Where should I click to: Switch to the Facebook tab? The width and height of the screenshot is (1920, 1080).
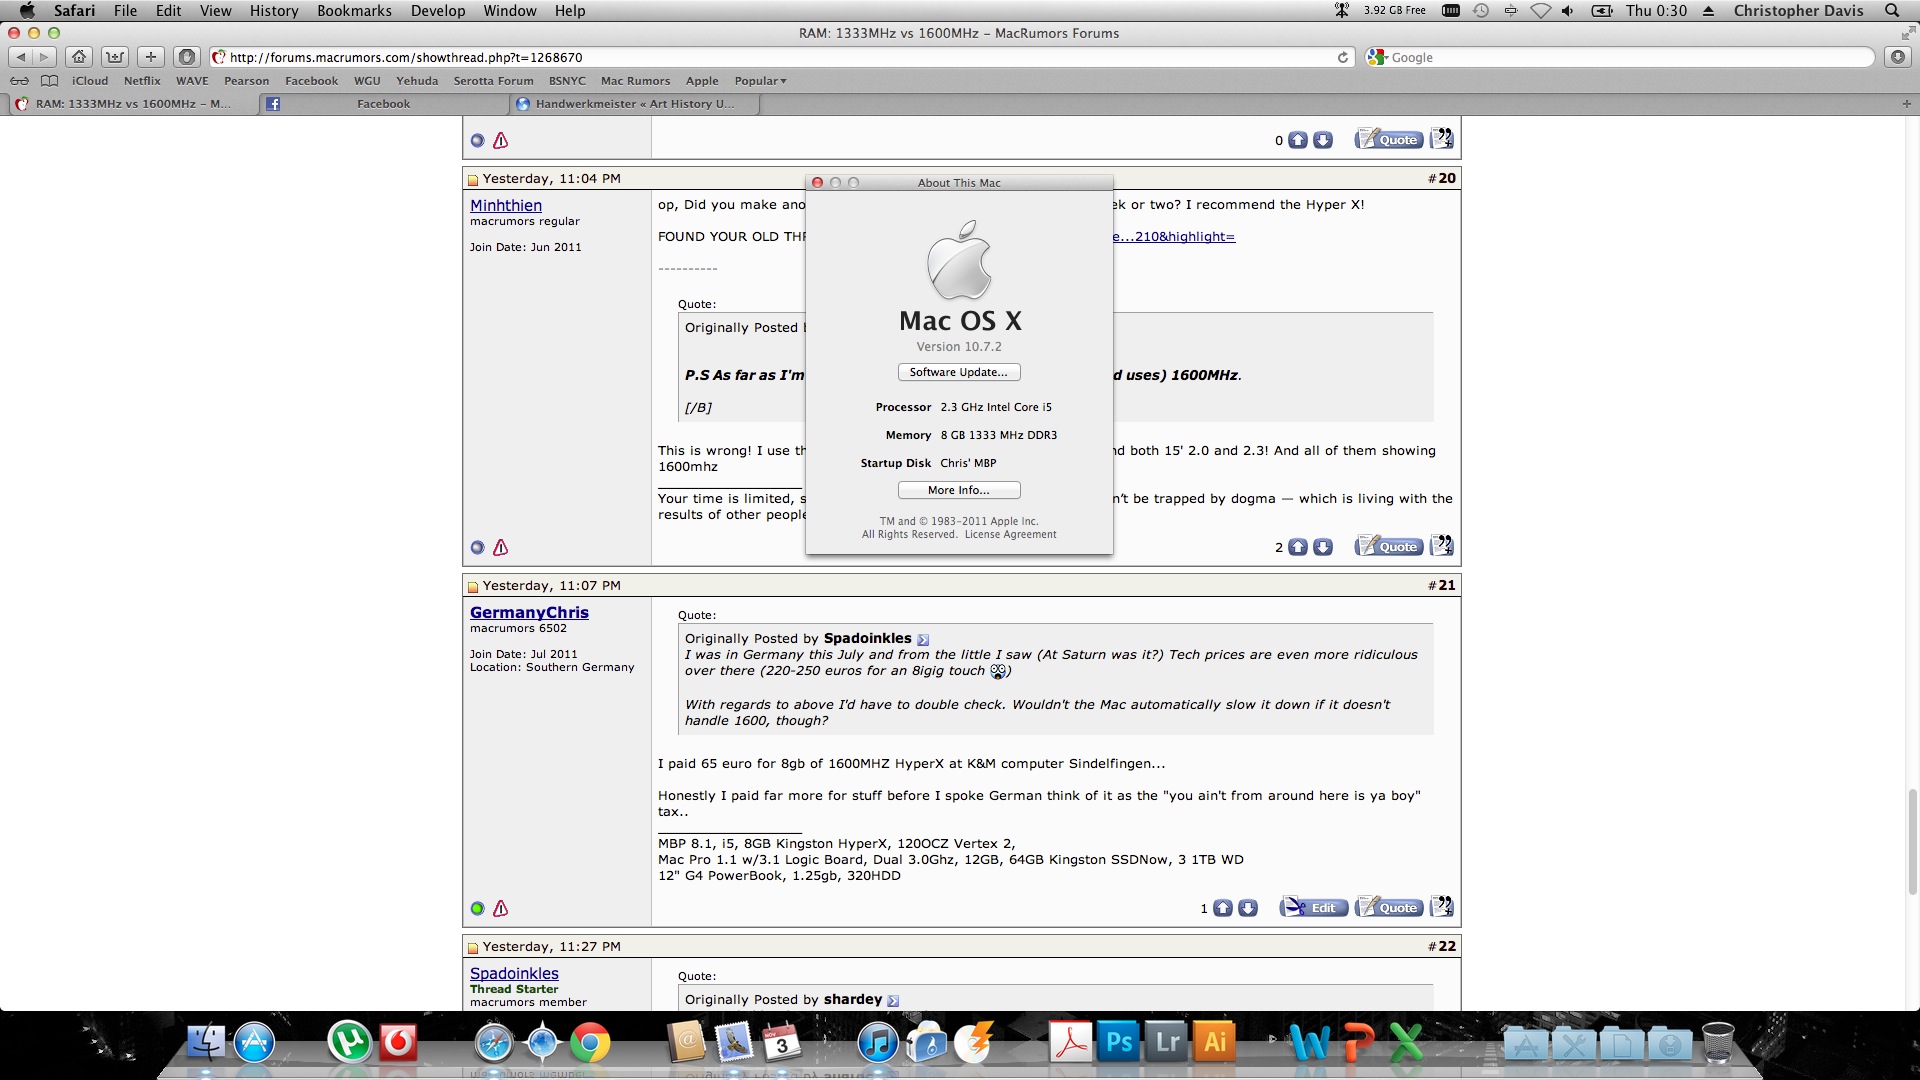pos(383,103)
